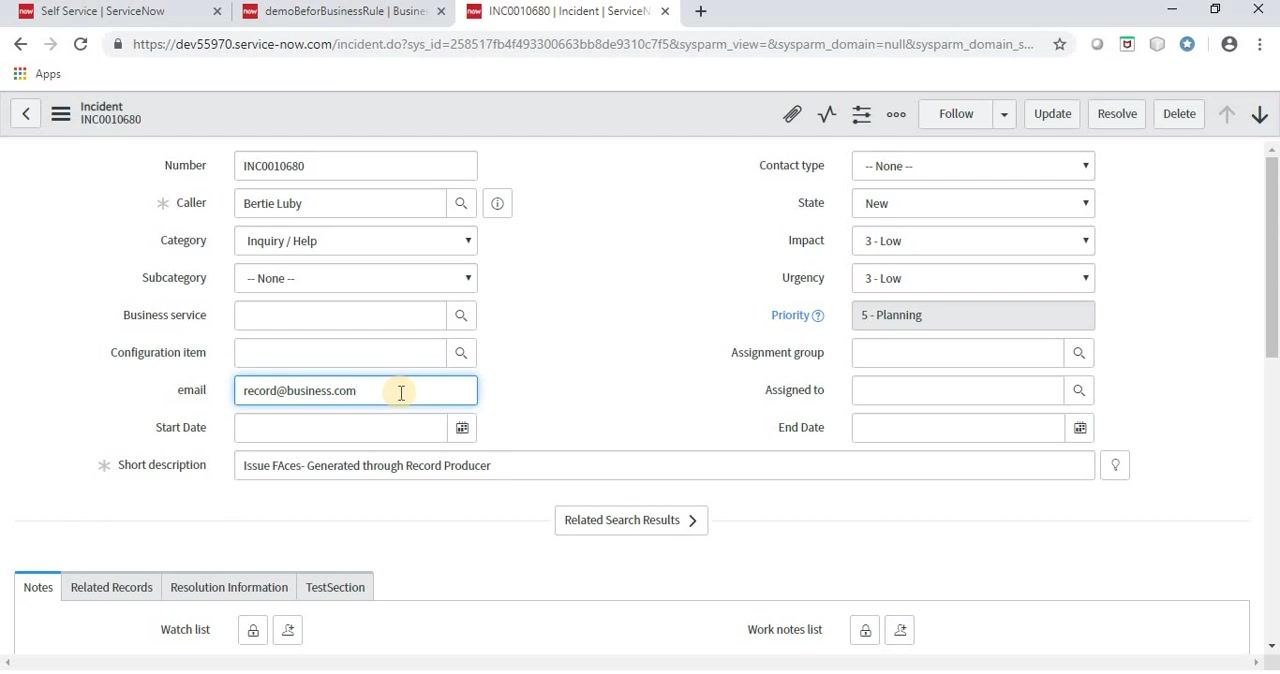Screen dimensions: 1280x674
Task: Expand the Impact dropdown
Action: (x=974, y=241)
